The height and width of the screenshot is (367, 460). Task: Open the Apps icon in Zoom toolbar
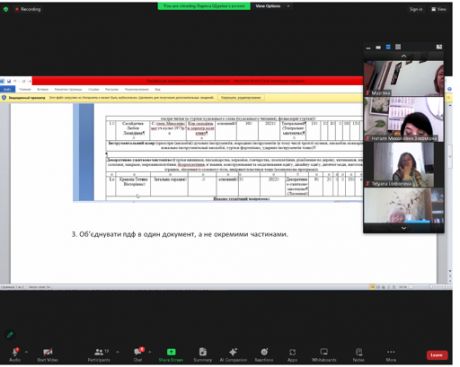[292, 354]
